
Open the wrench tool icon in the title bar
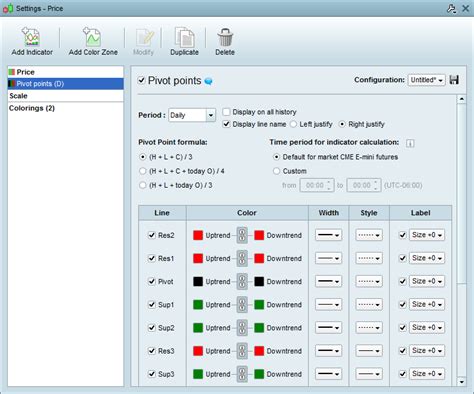[x=451, y=8]
